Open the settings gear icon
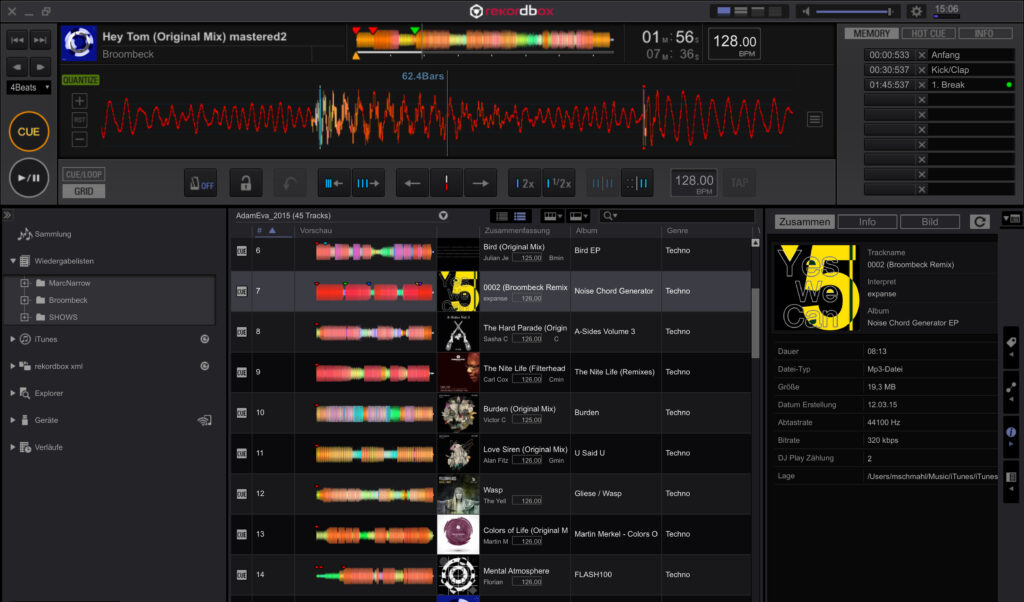Image resolution: width=1024 pixels, height=602 pixels. 916,11
